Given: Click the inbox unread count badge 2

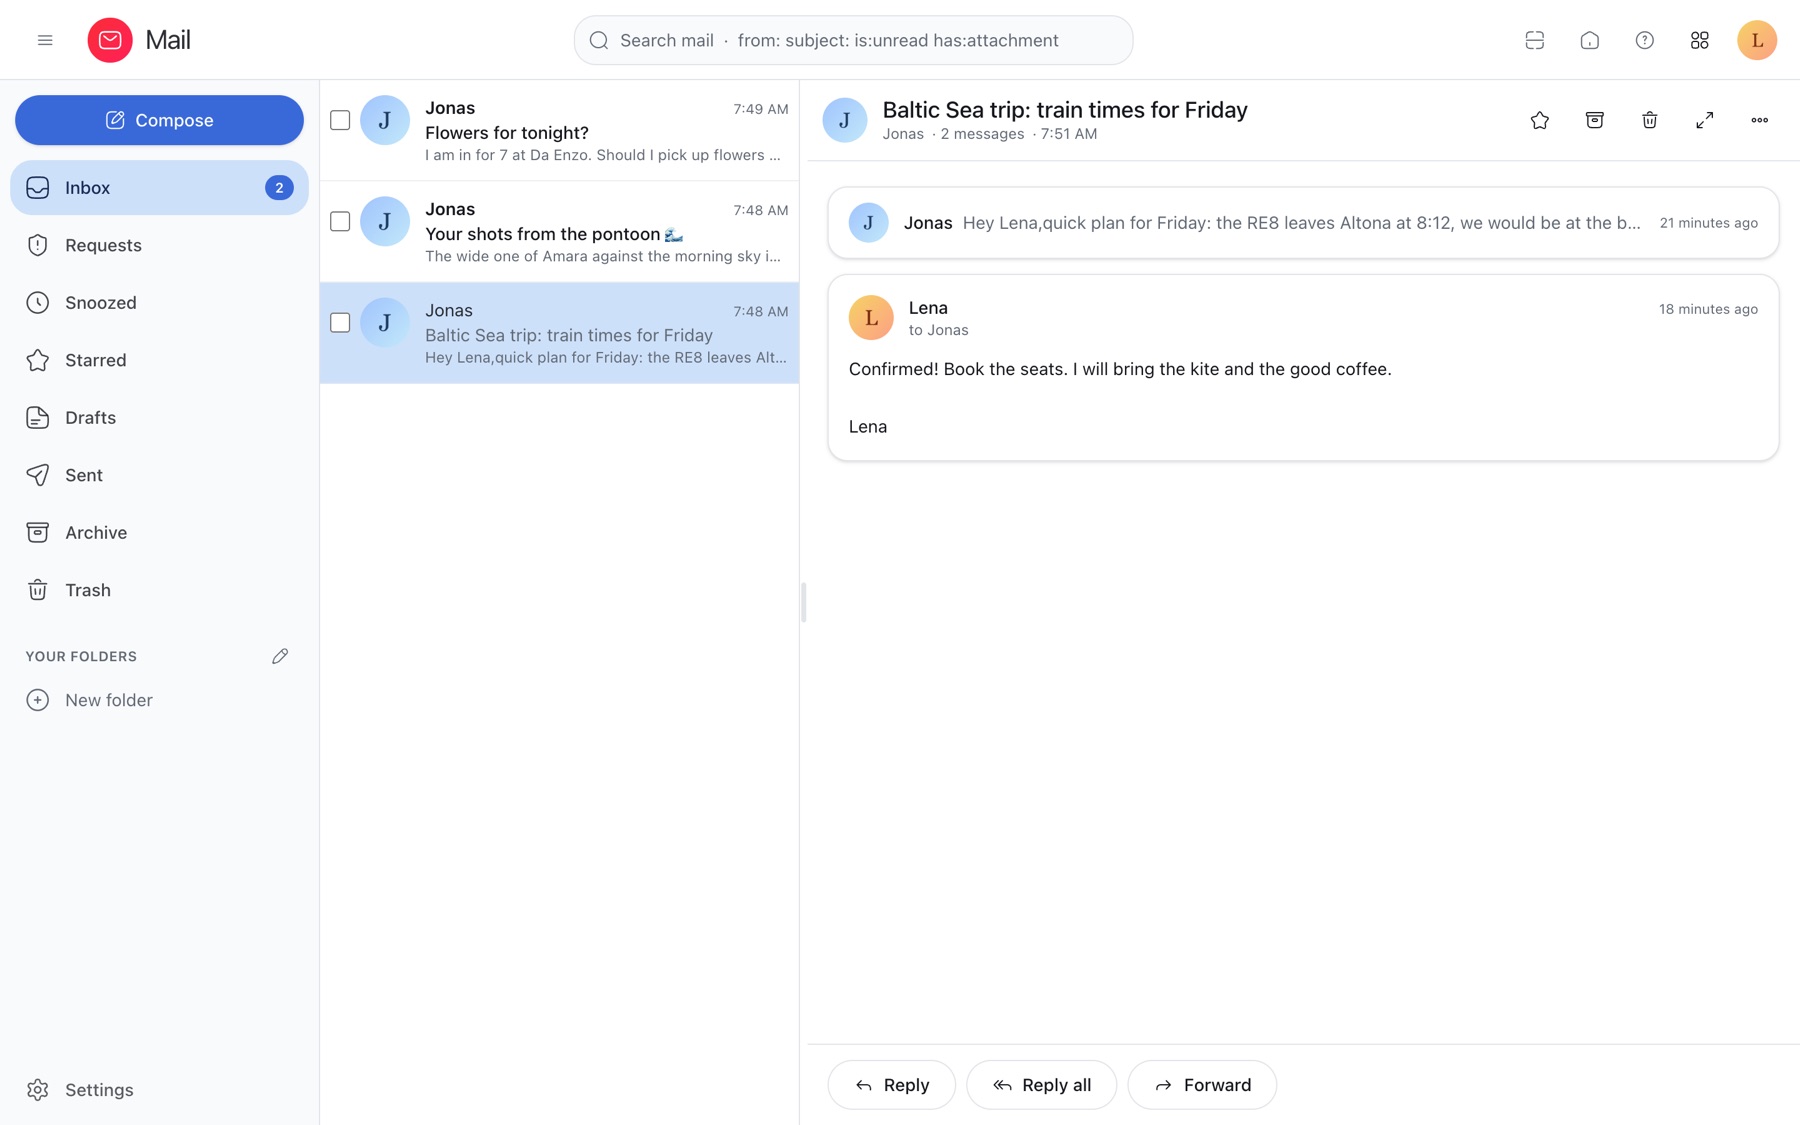Looking at the screenshot, I should click(279, 187).
